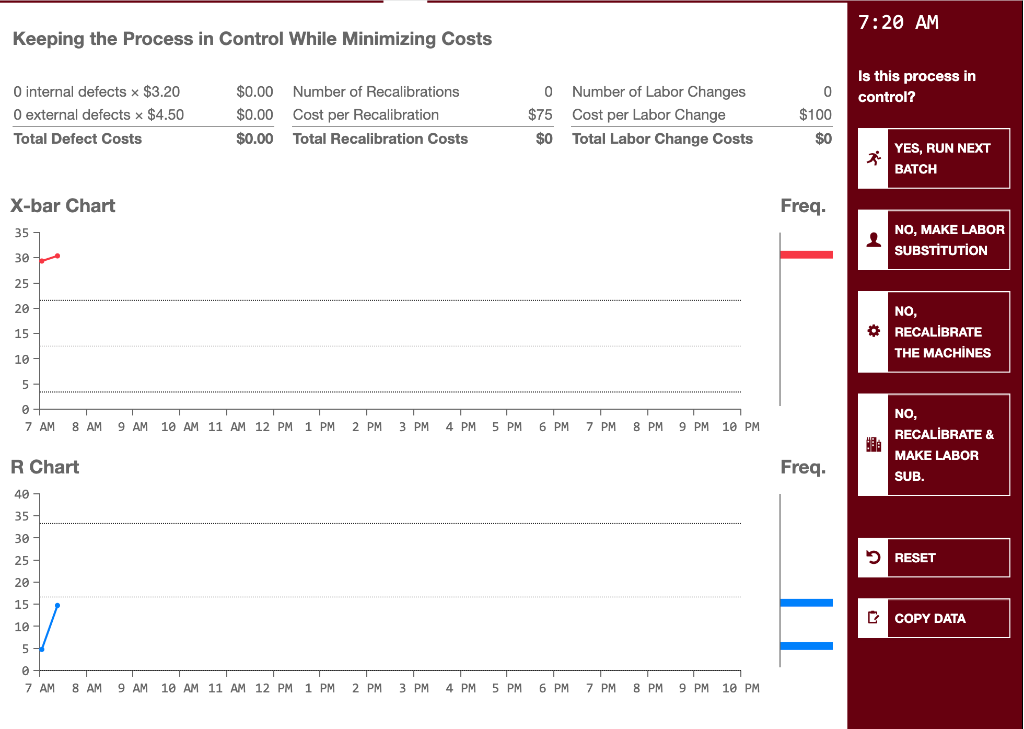Select the person silhouette icon for labor substitution
The height and width of the screenshot is (729, 1024).
pos(872,239)
